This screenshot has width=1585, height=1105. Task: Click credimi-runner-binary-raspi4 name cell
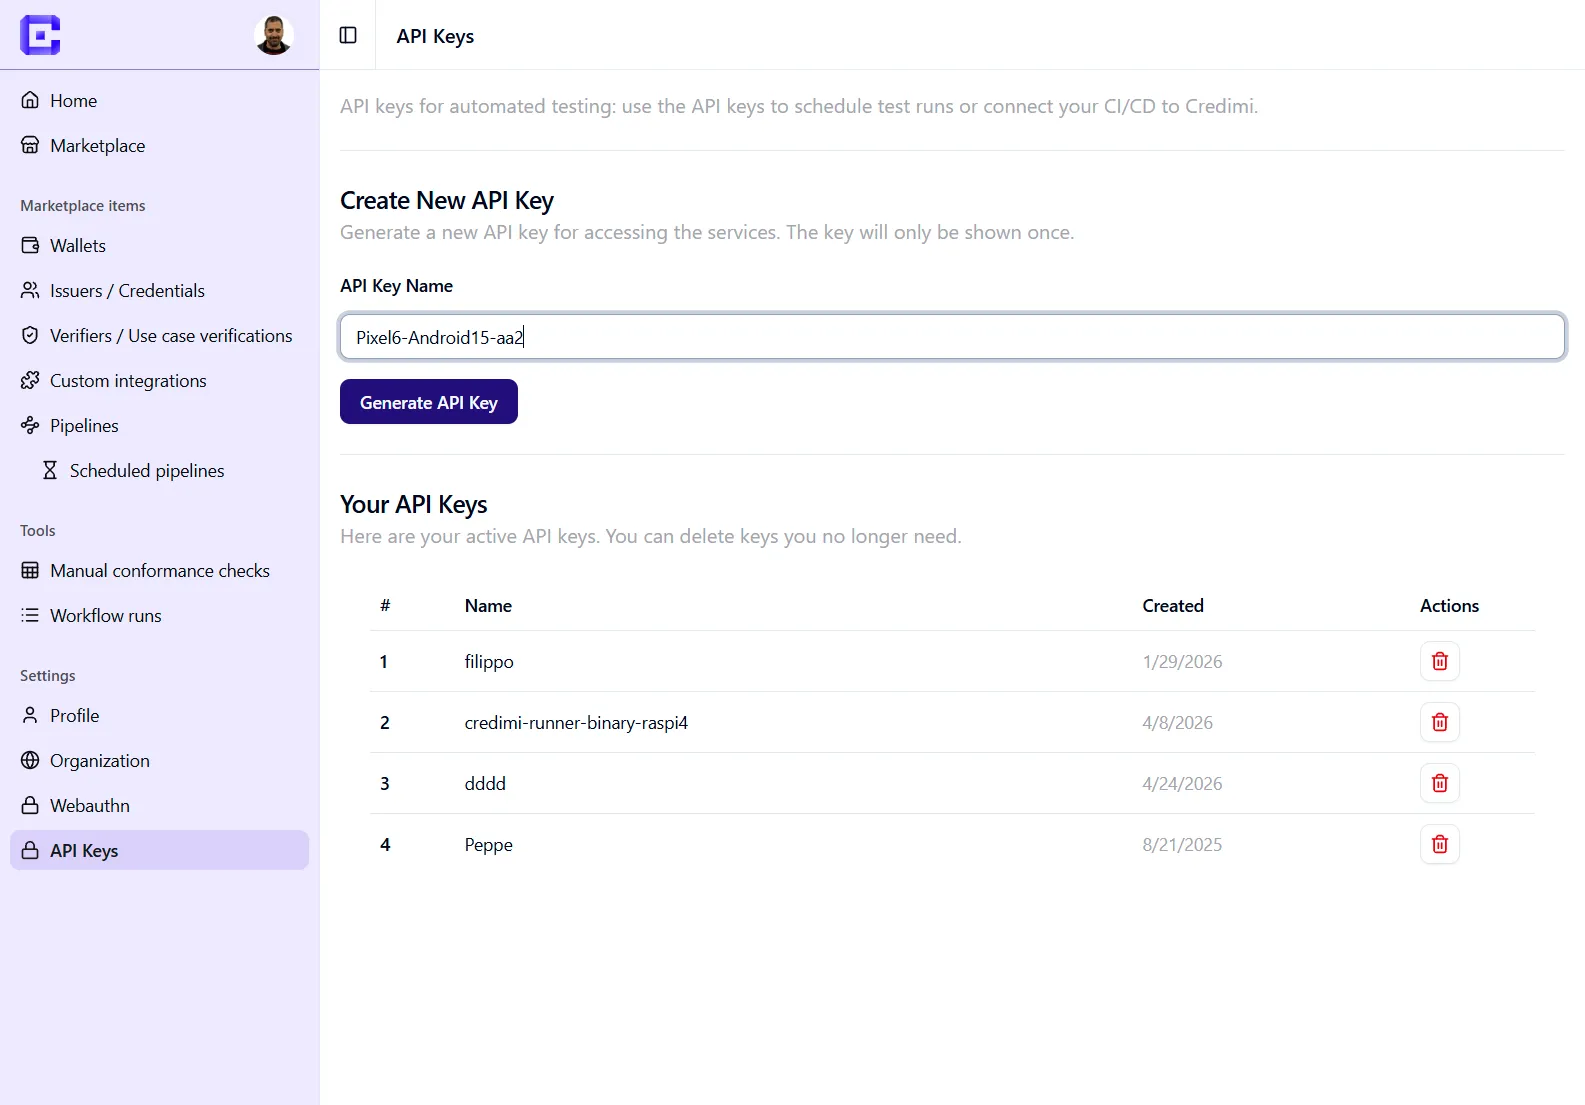point(576,722)
